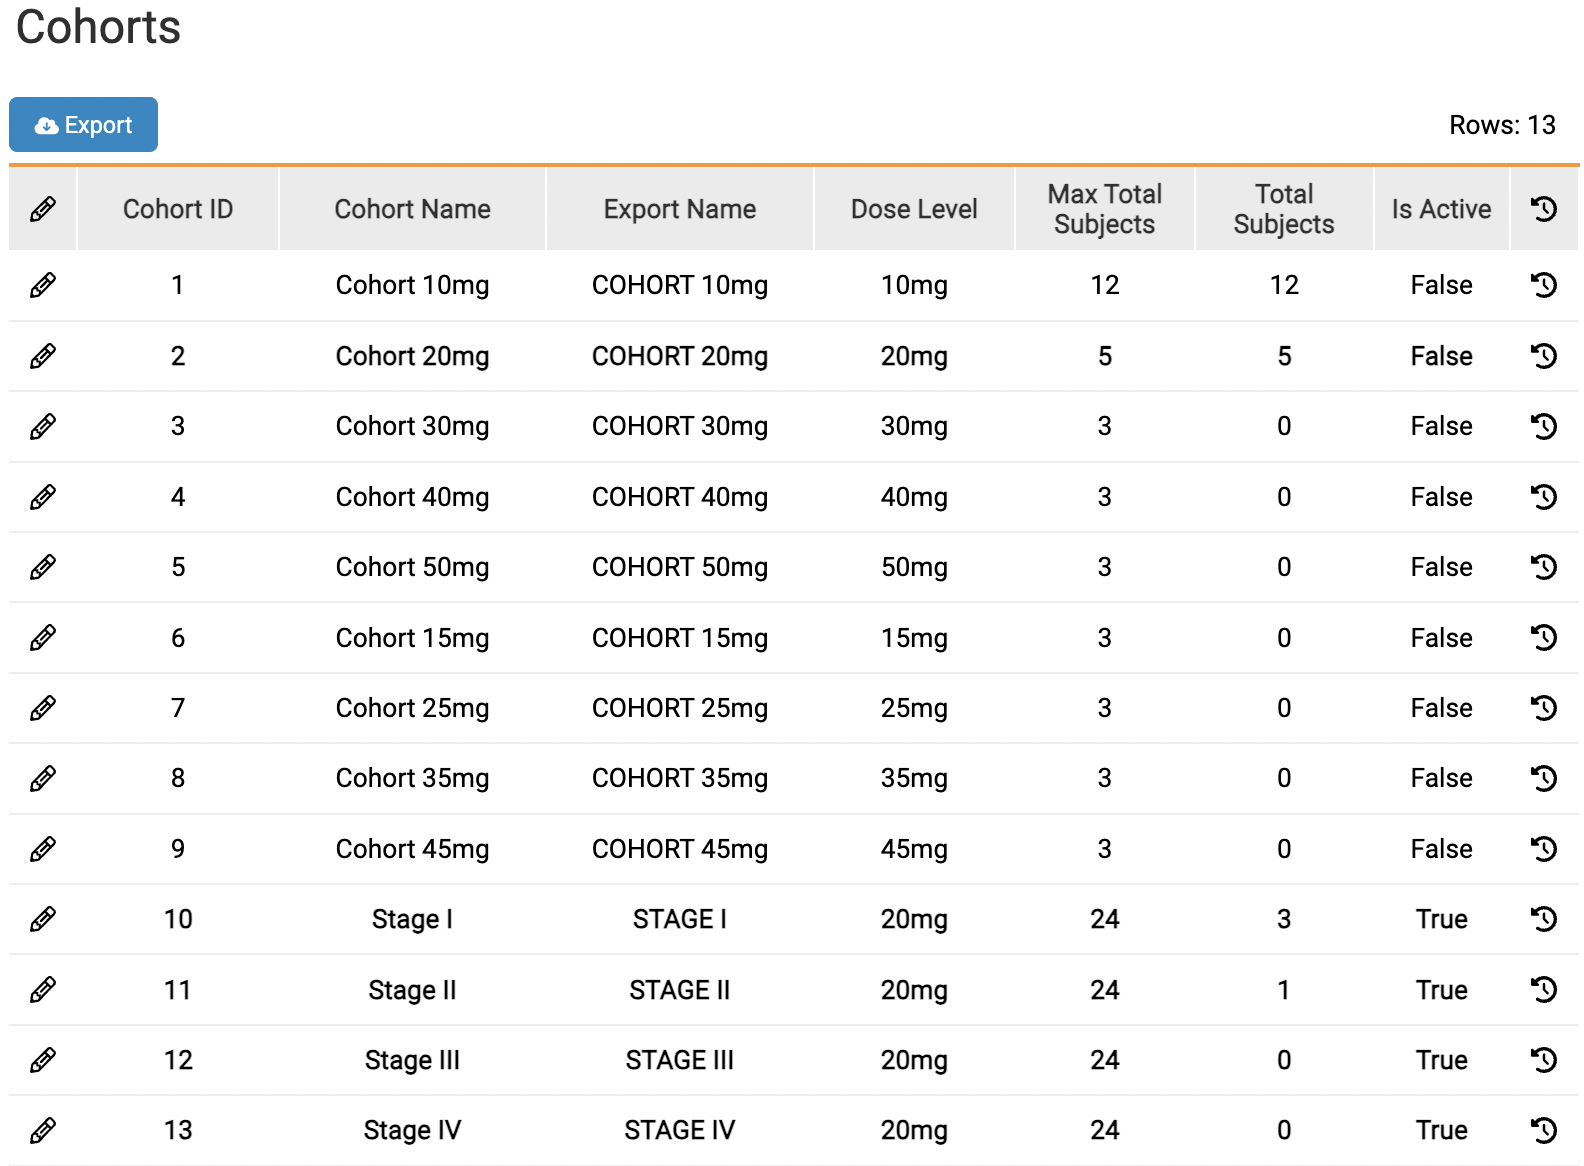This screenshot has height=1166, width=1584.
Task: Export the cohorts table
Action: pyautogui.click(x=84, y=125)
